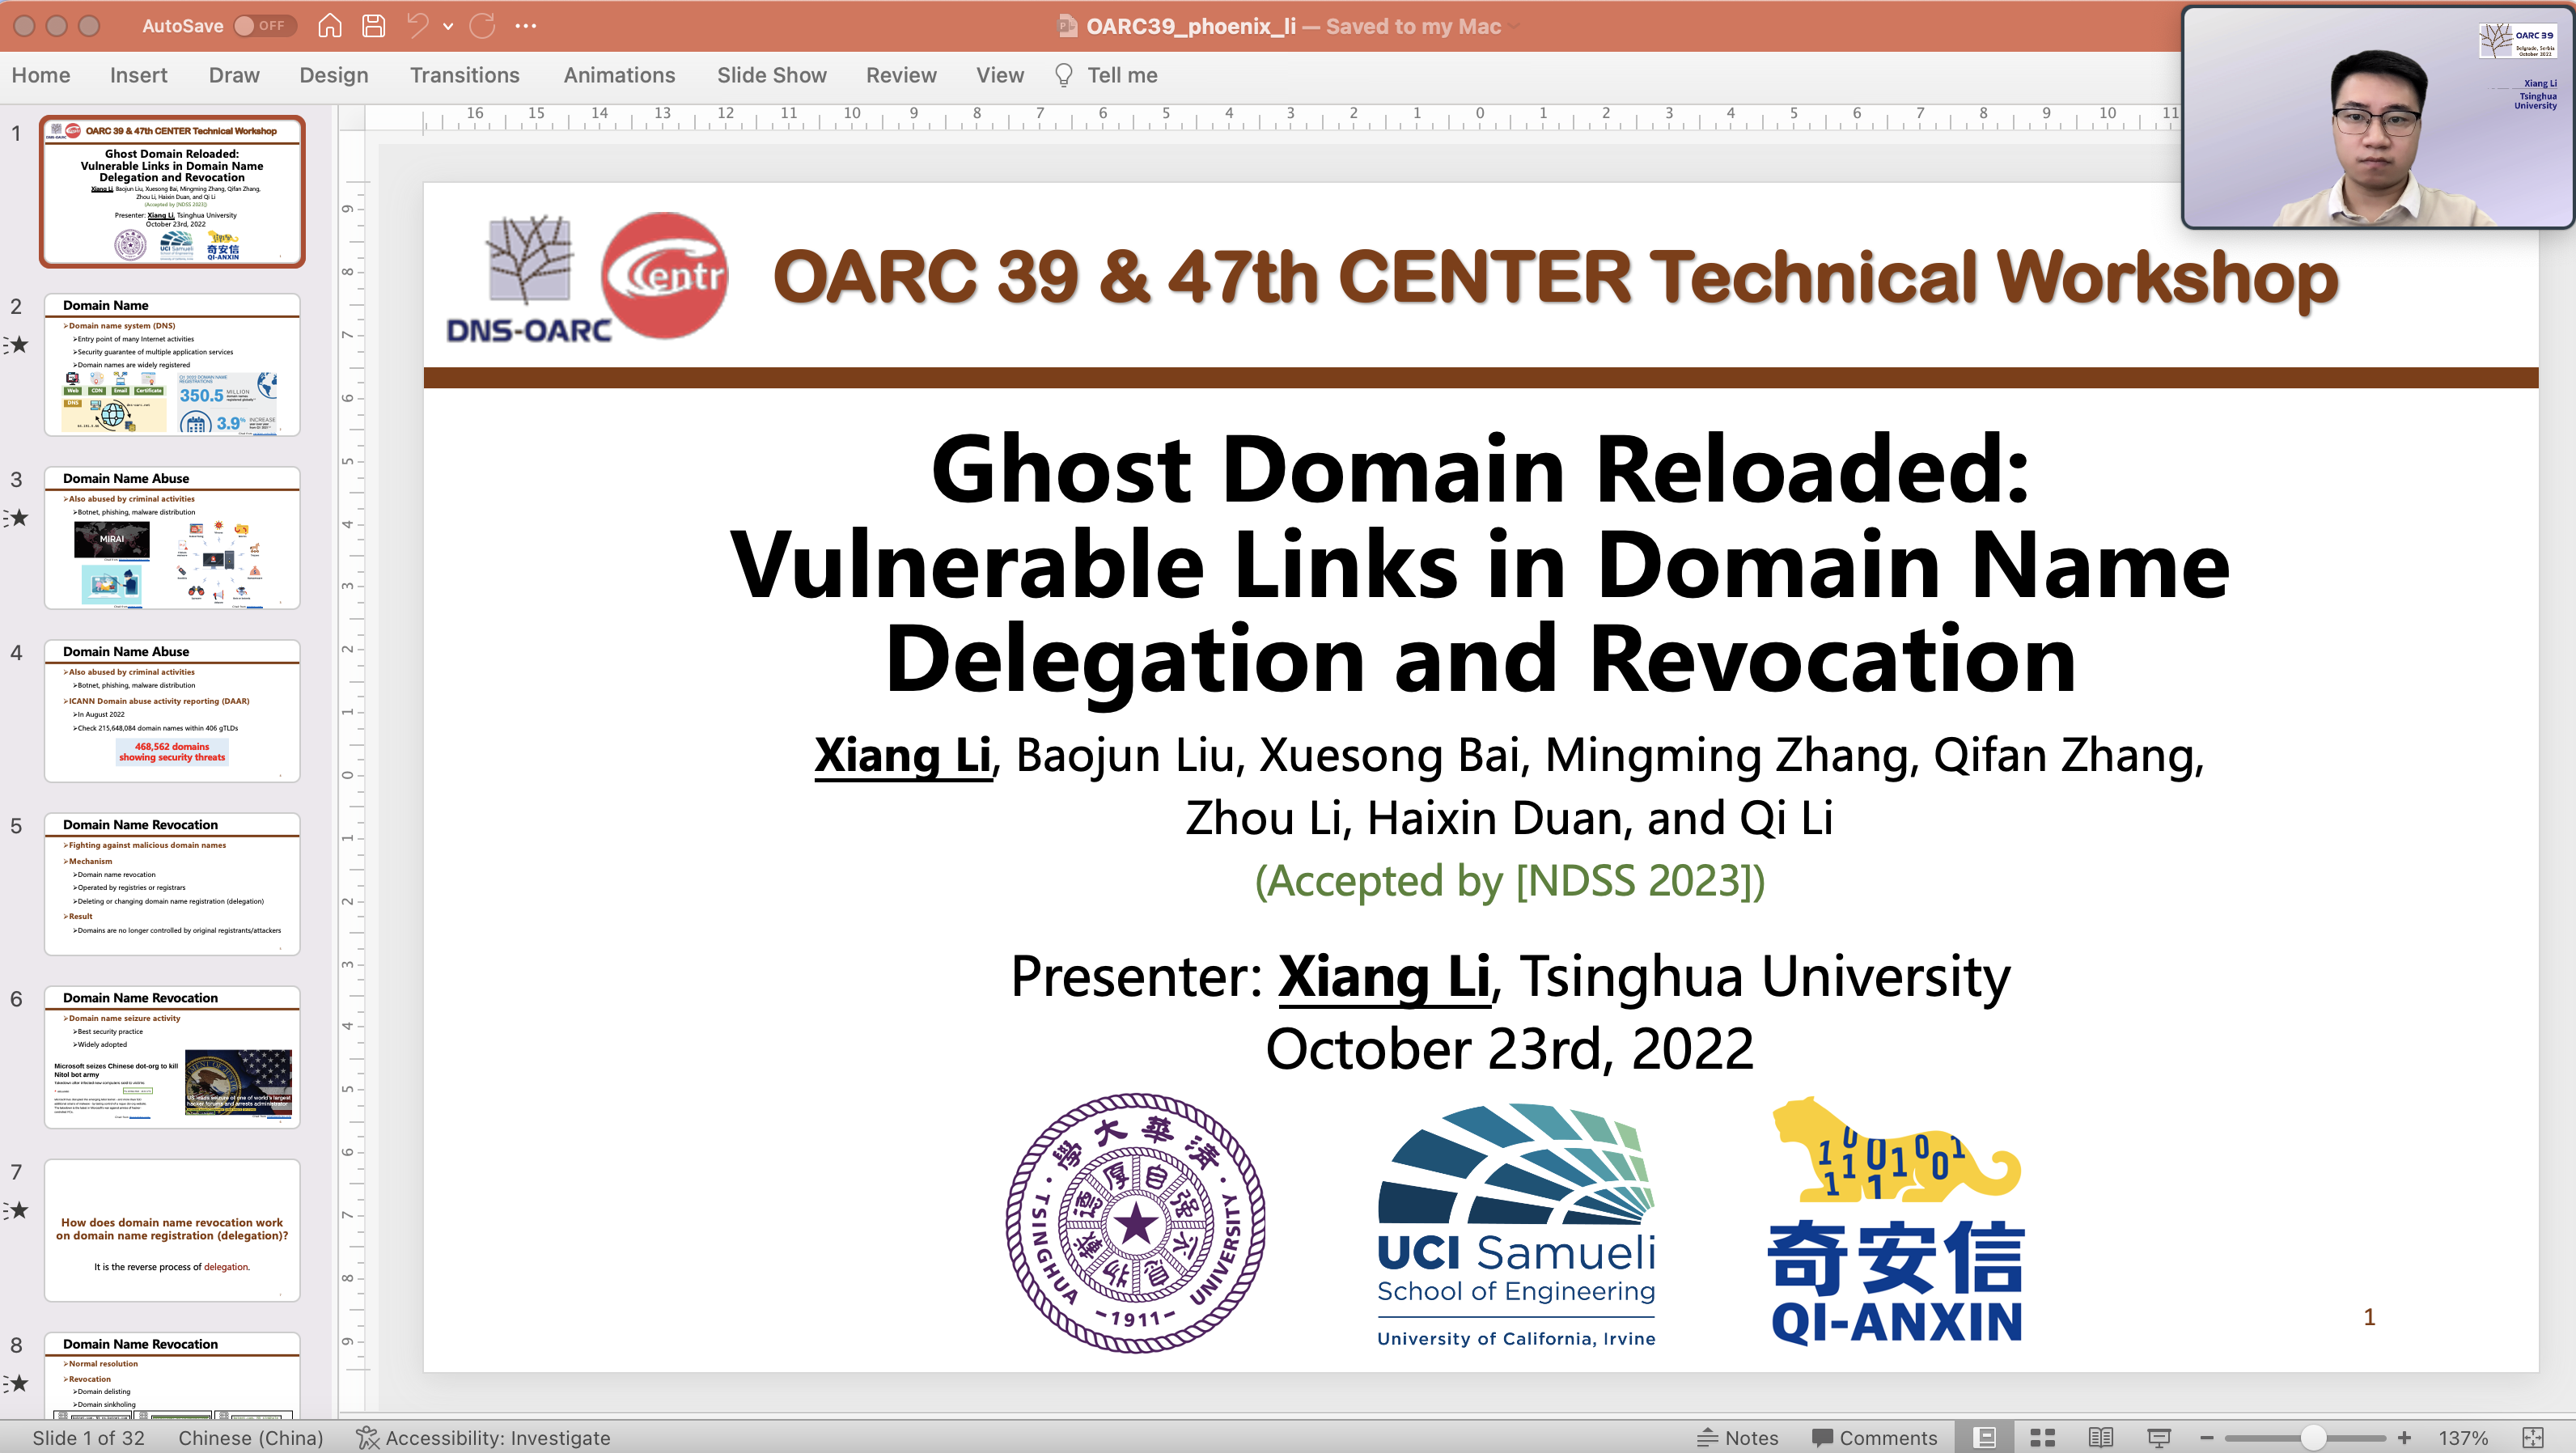Click the Save icon in the title bar
The image size is (2576, 1453).
coord(373,26)
